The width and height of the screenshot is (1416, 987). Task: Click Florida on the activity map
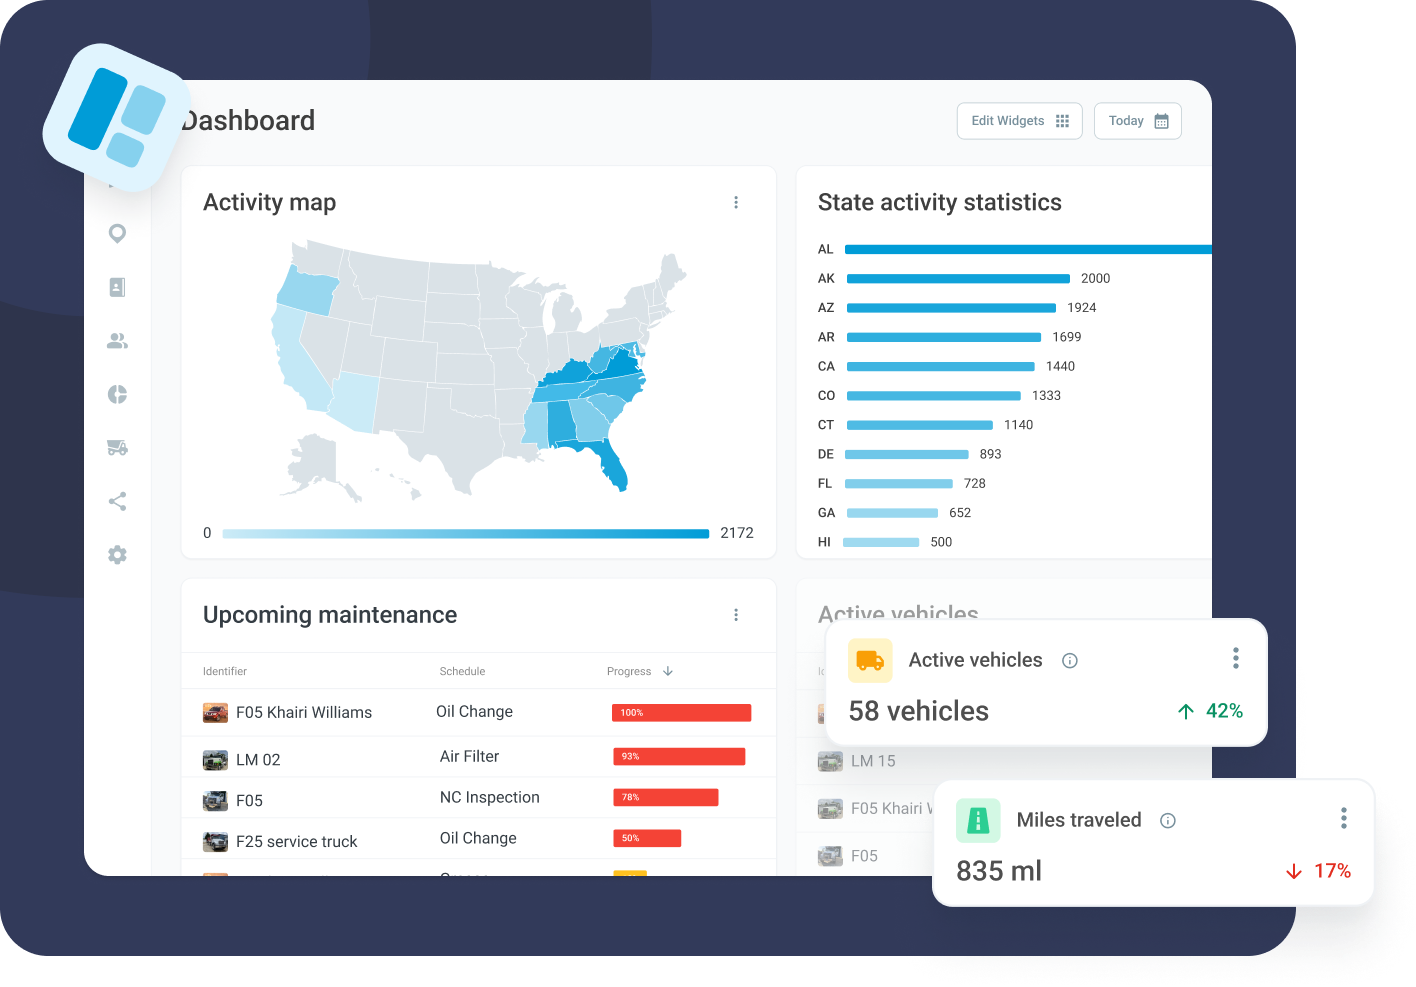point(611,465)
